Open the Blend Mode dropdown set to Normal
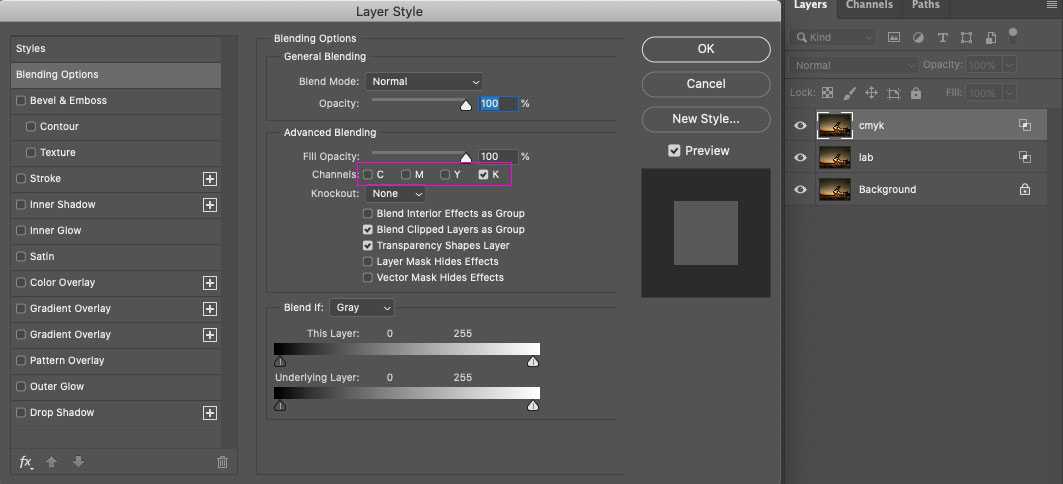The height and width of the screenshot is (484, 1063). pyautogui.click(x=424, y=81)
